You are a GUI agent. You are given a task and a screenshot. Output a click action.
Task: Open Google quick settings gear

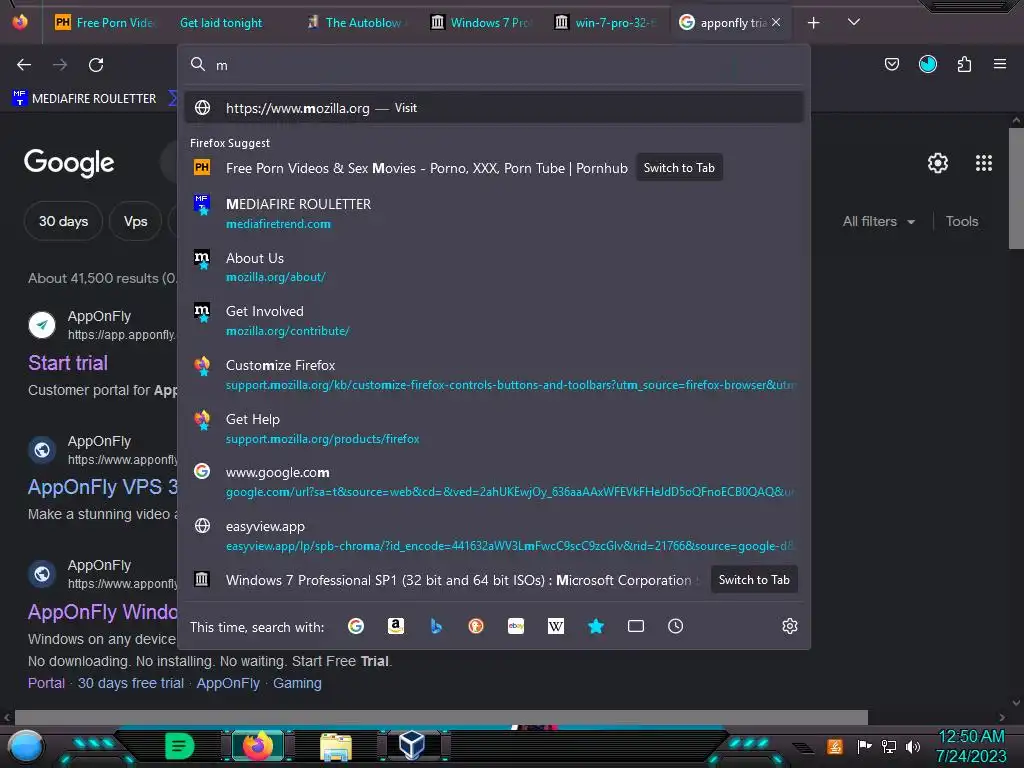tap(938, 163)
